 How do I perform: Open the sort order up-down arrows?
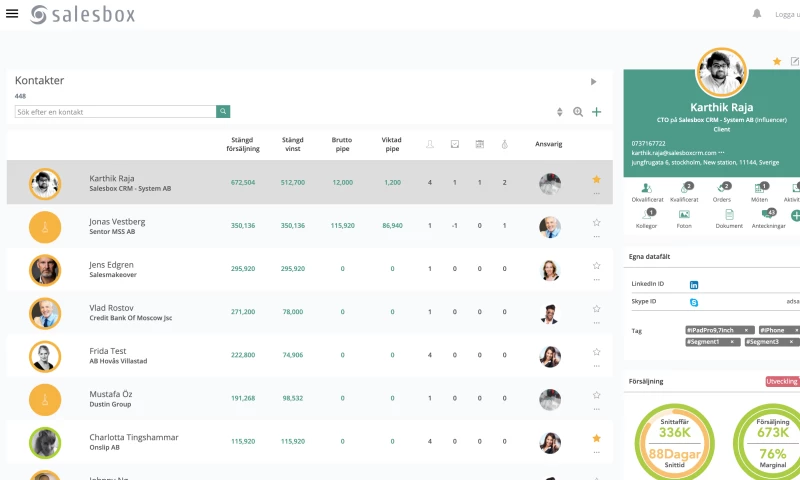[560, 112]
